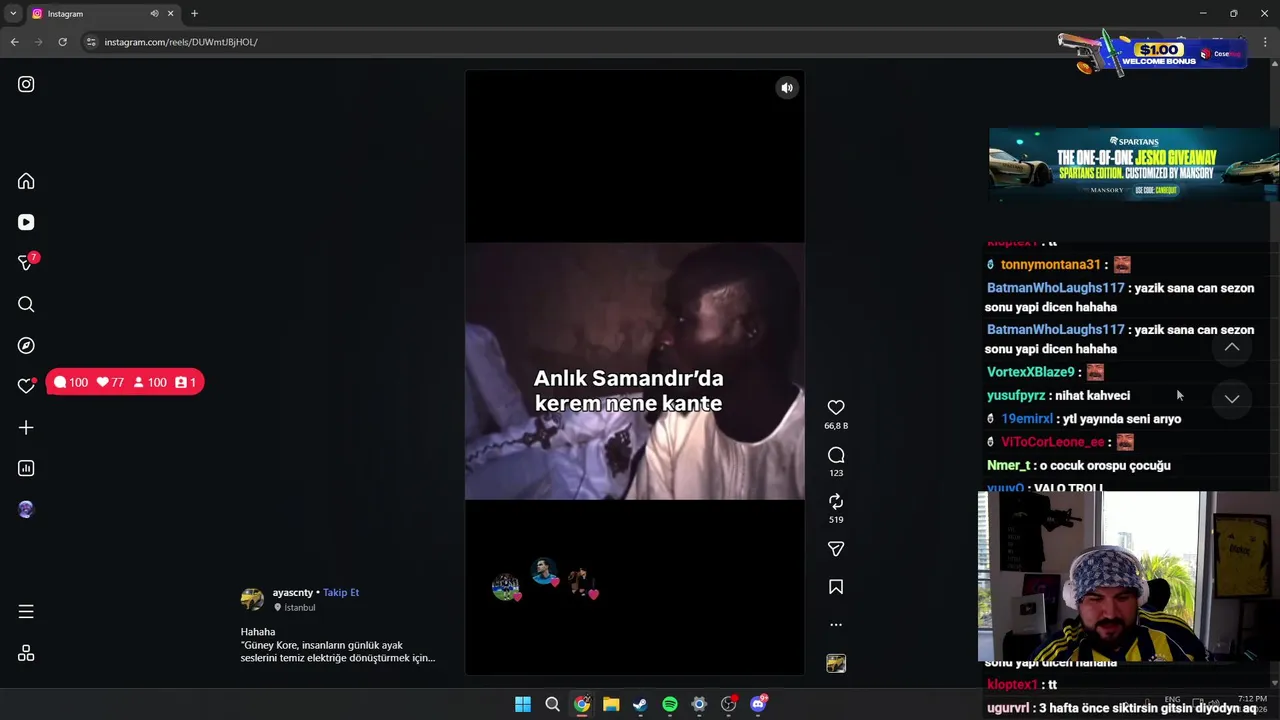Click chat username 19emirxl

[1027, 419]
